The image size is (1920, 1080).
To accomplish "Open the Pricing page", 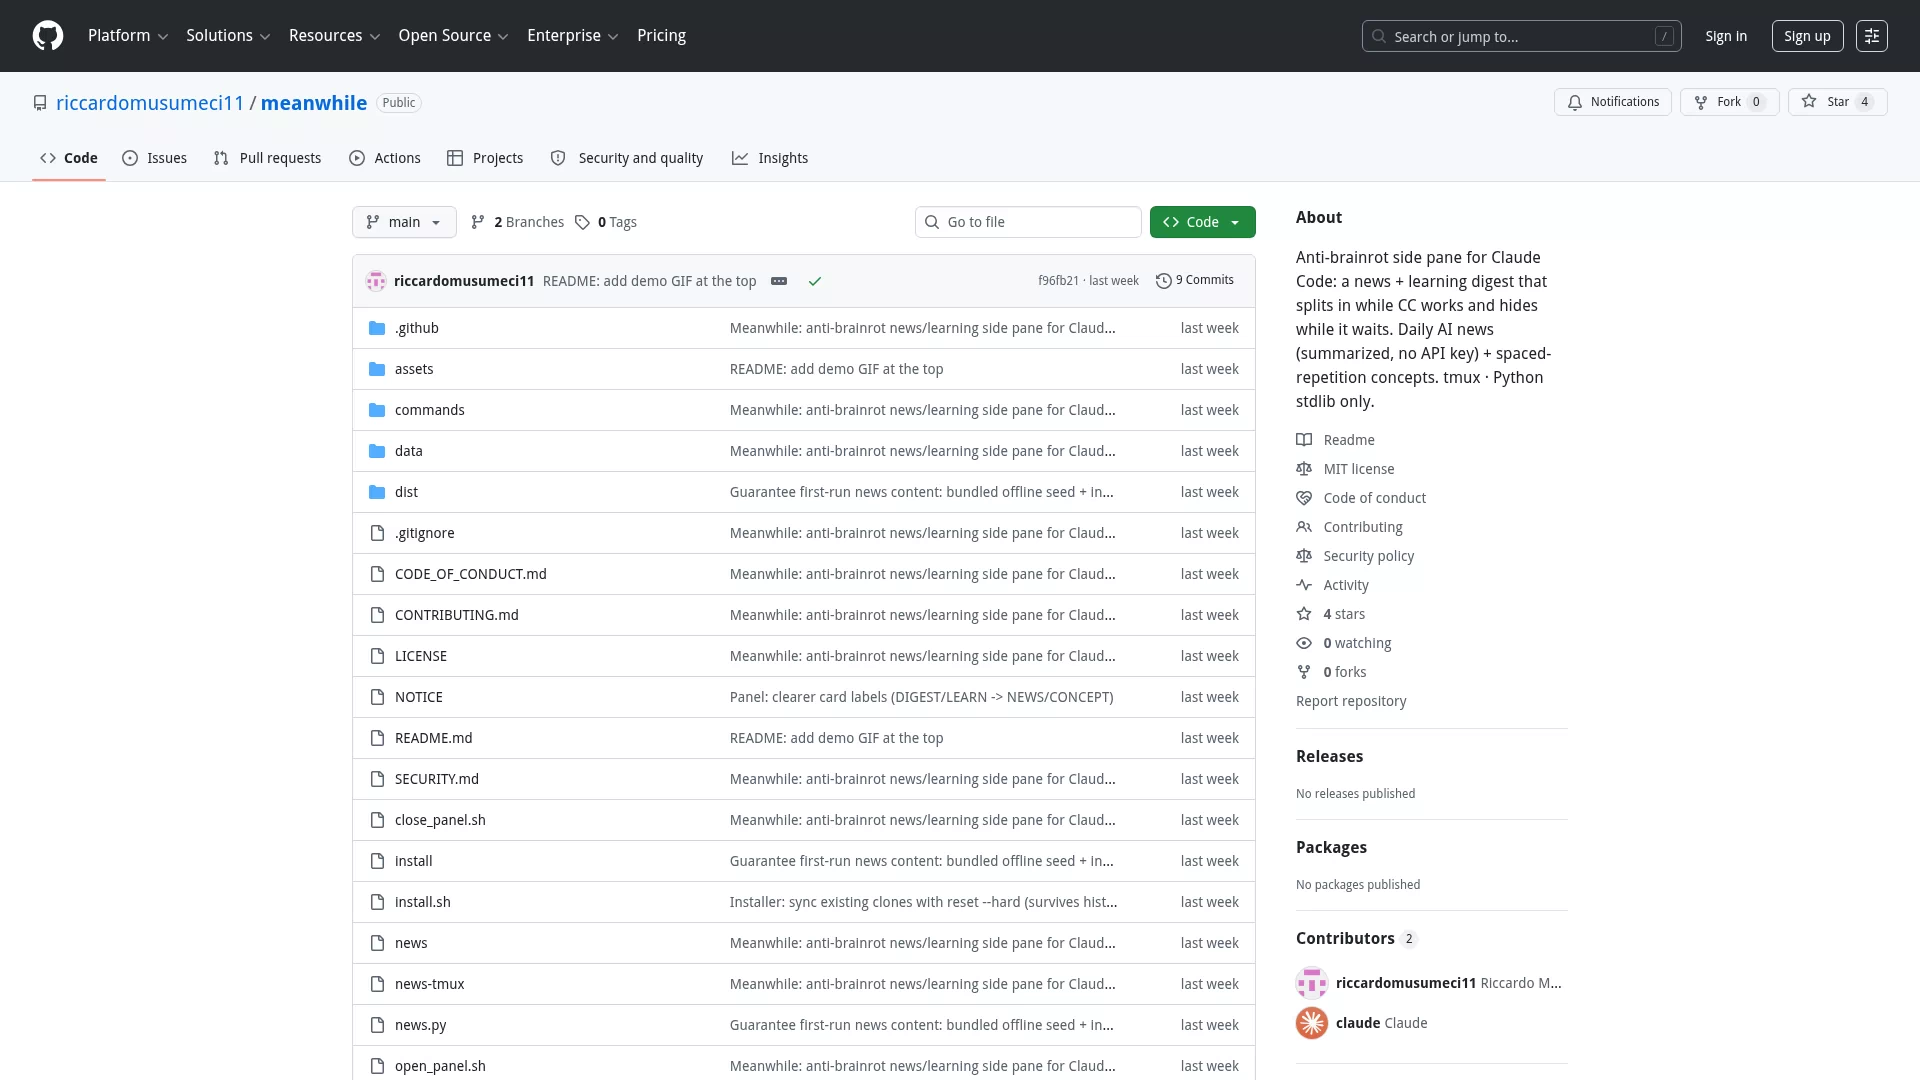I will (x=661, y=36).
